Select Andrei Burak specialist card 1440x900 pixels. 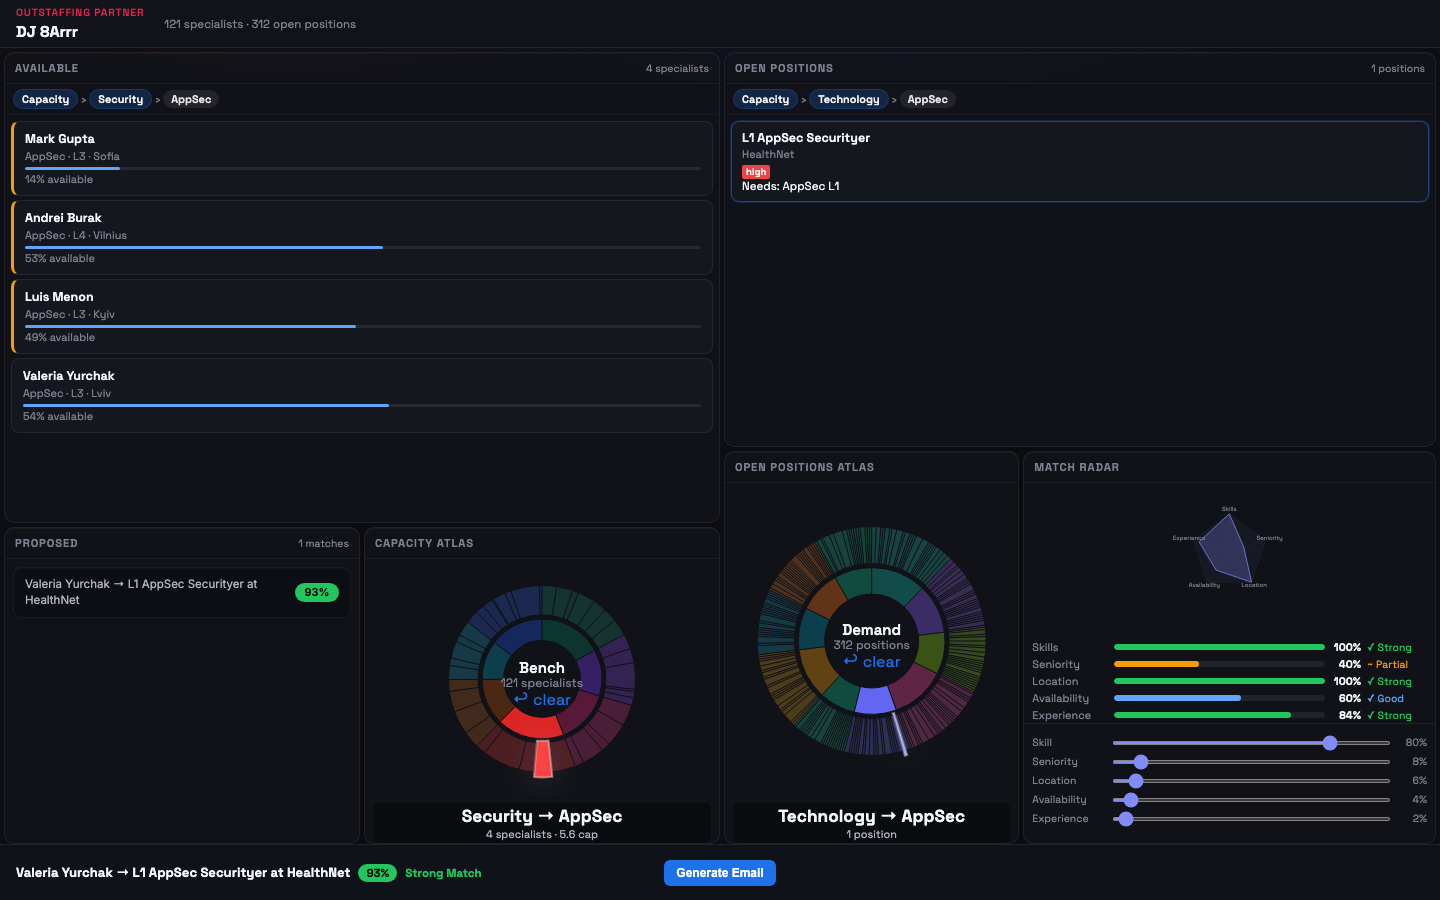coord(362,237)
